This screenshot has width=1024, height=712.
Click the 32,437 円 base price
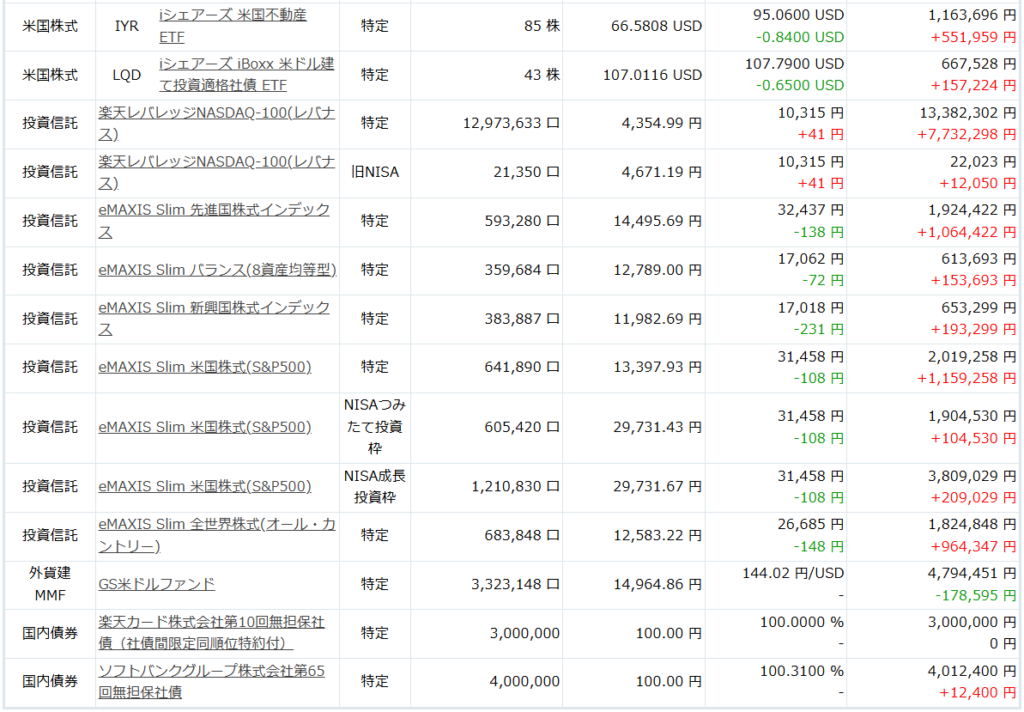(810, 210)
